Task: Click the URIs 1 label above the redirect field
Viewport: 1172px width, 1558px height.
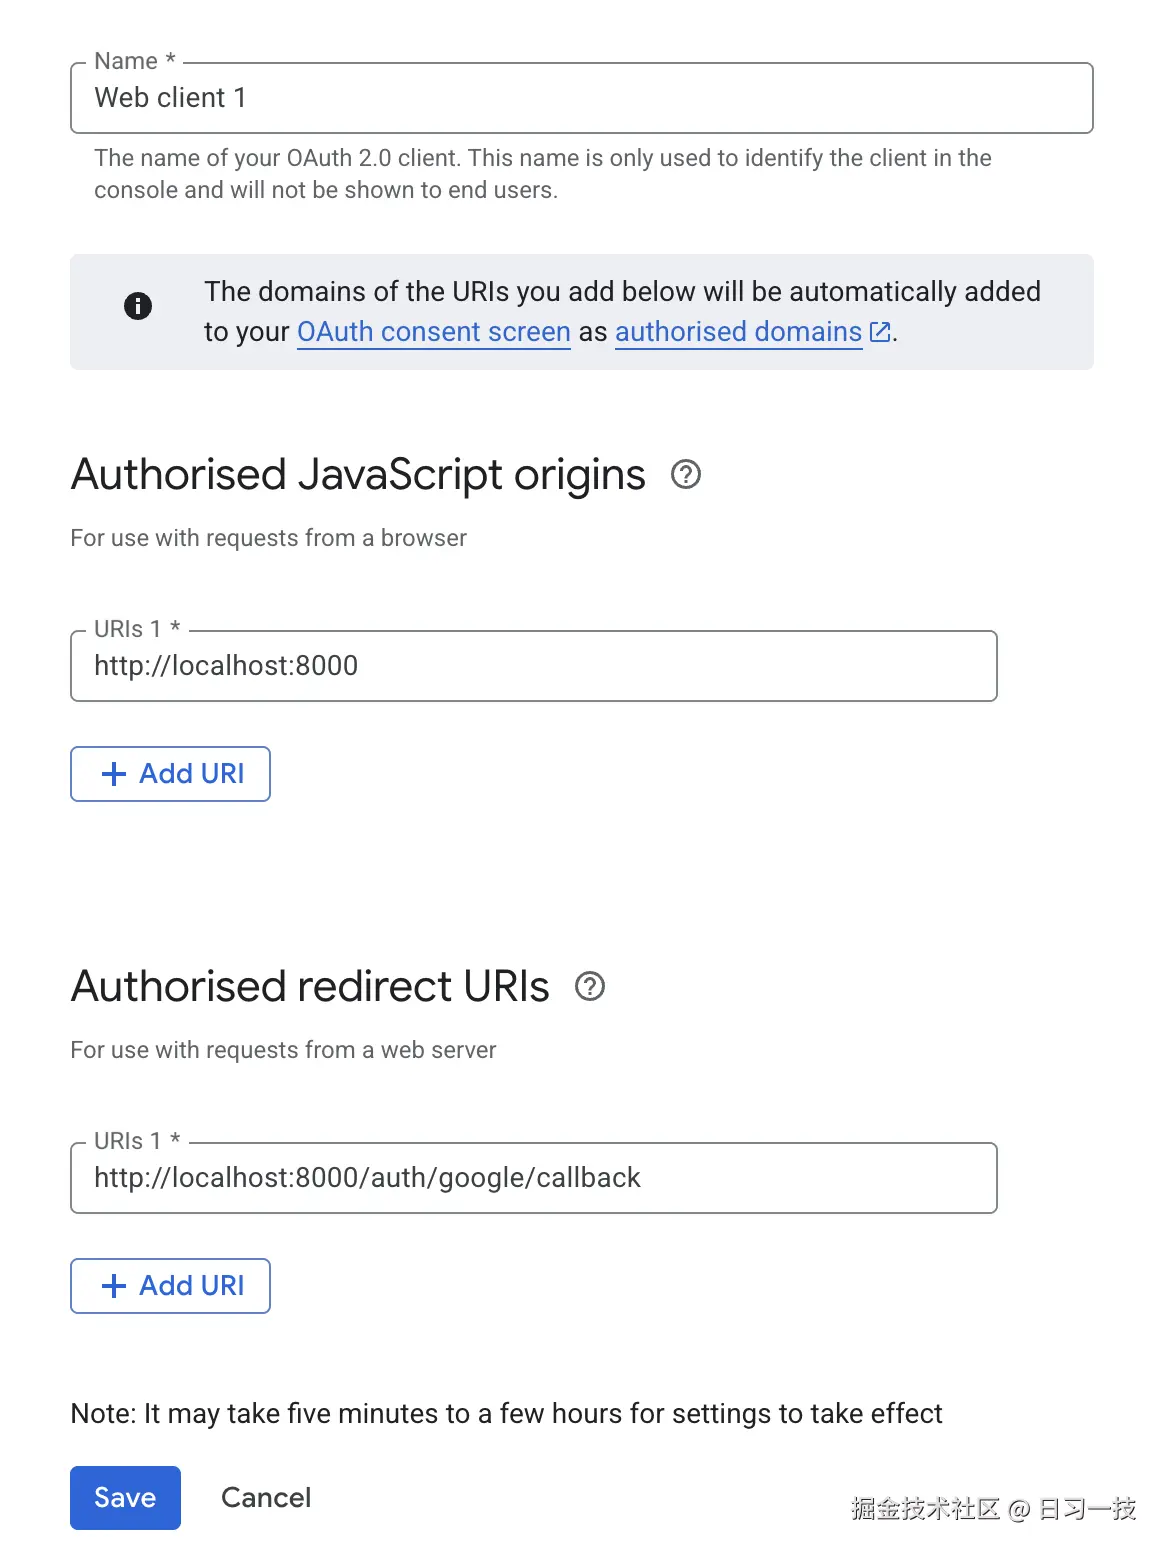Action: point(135,1141)
